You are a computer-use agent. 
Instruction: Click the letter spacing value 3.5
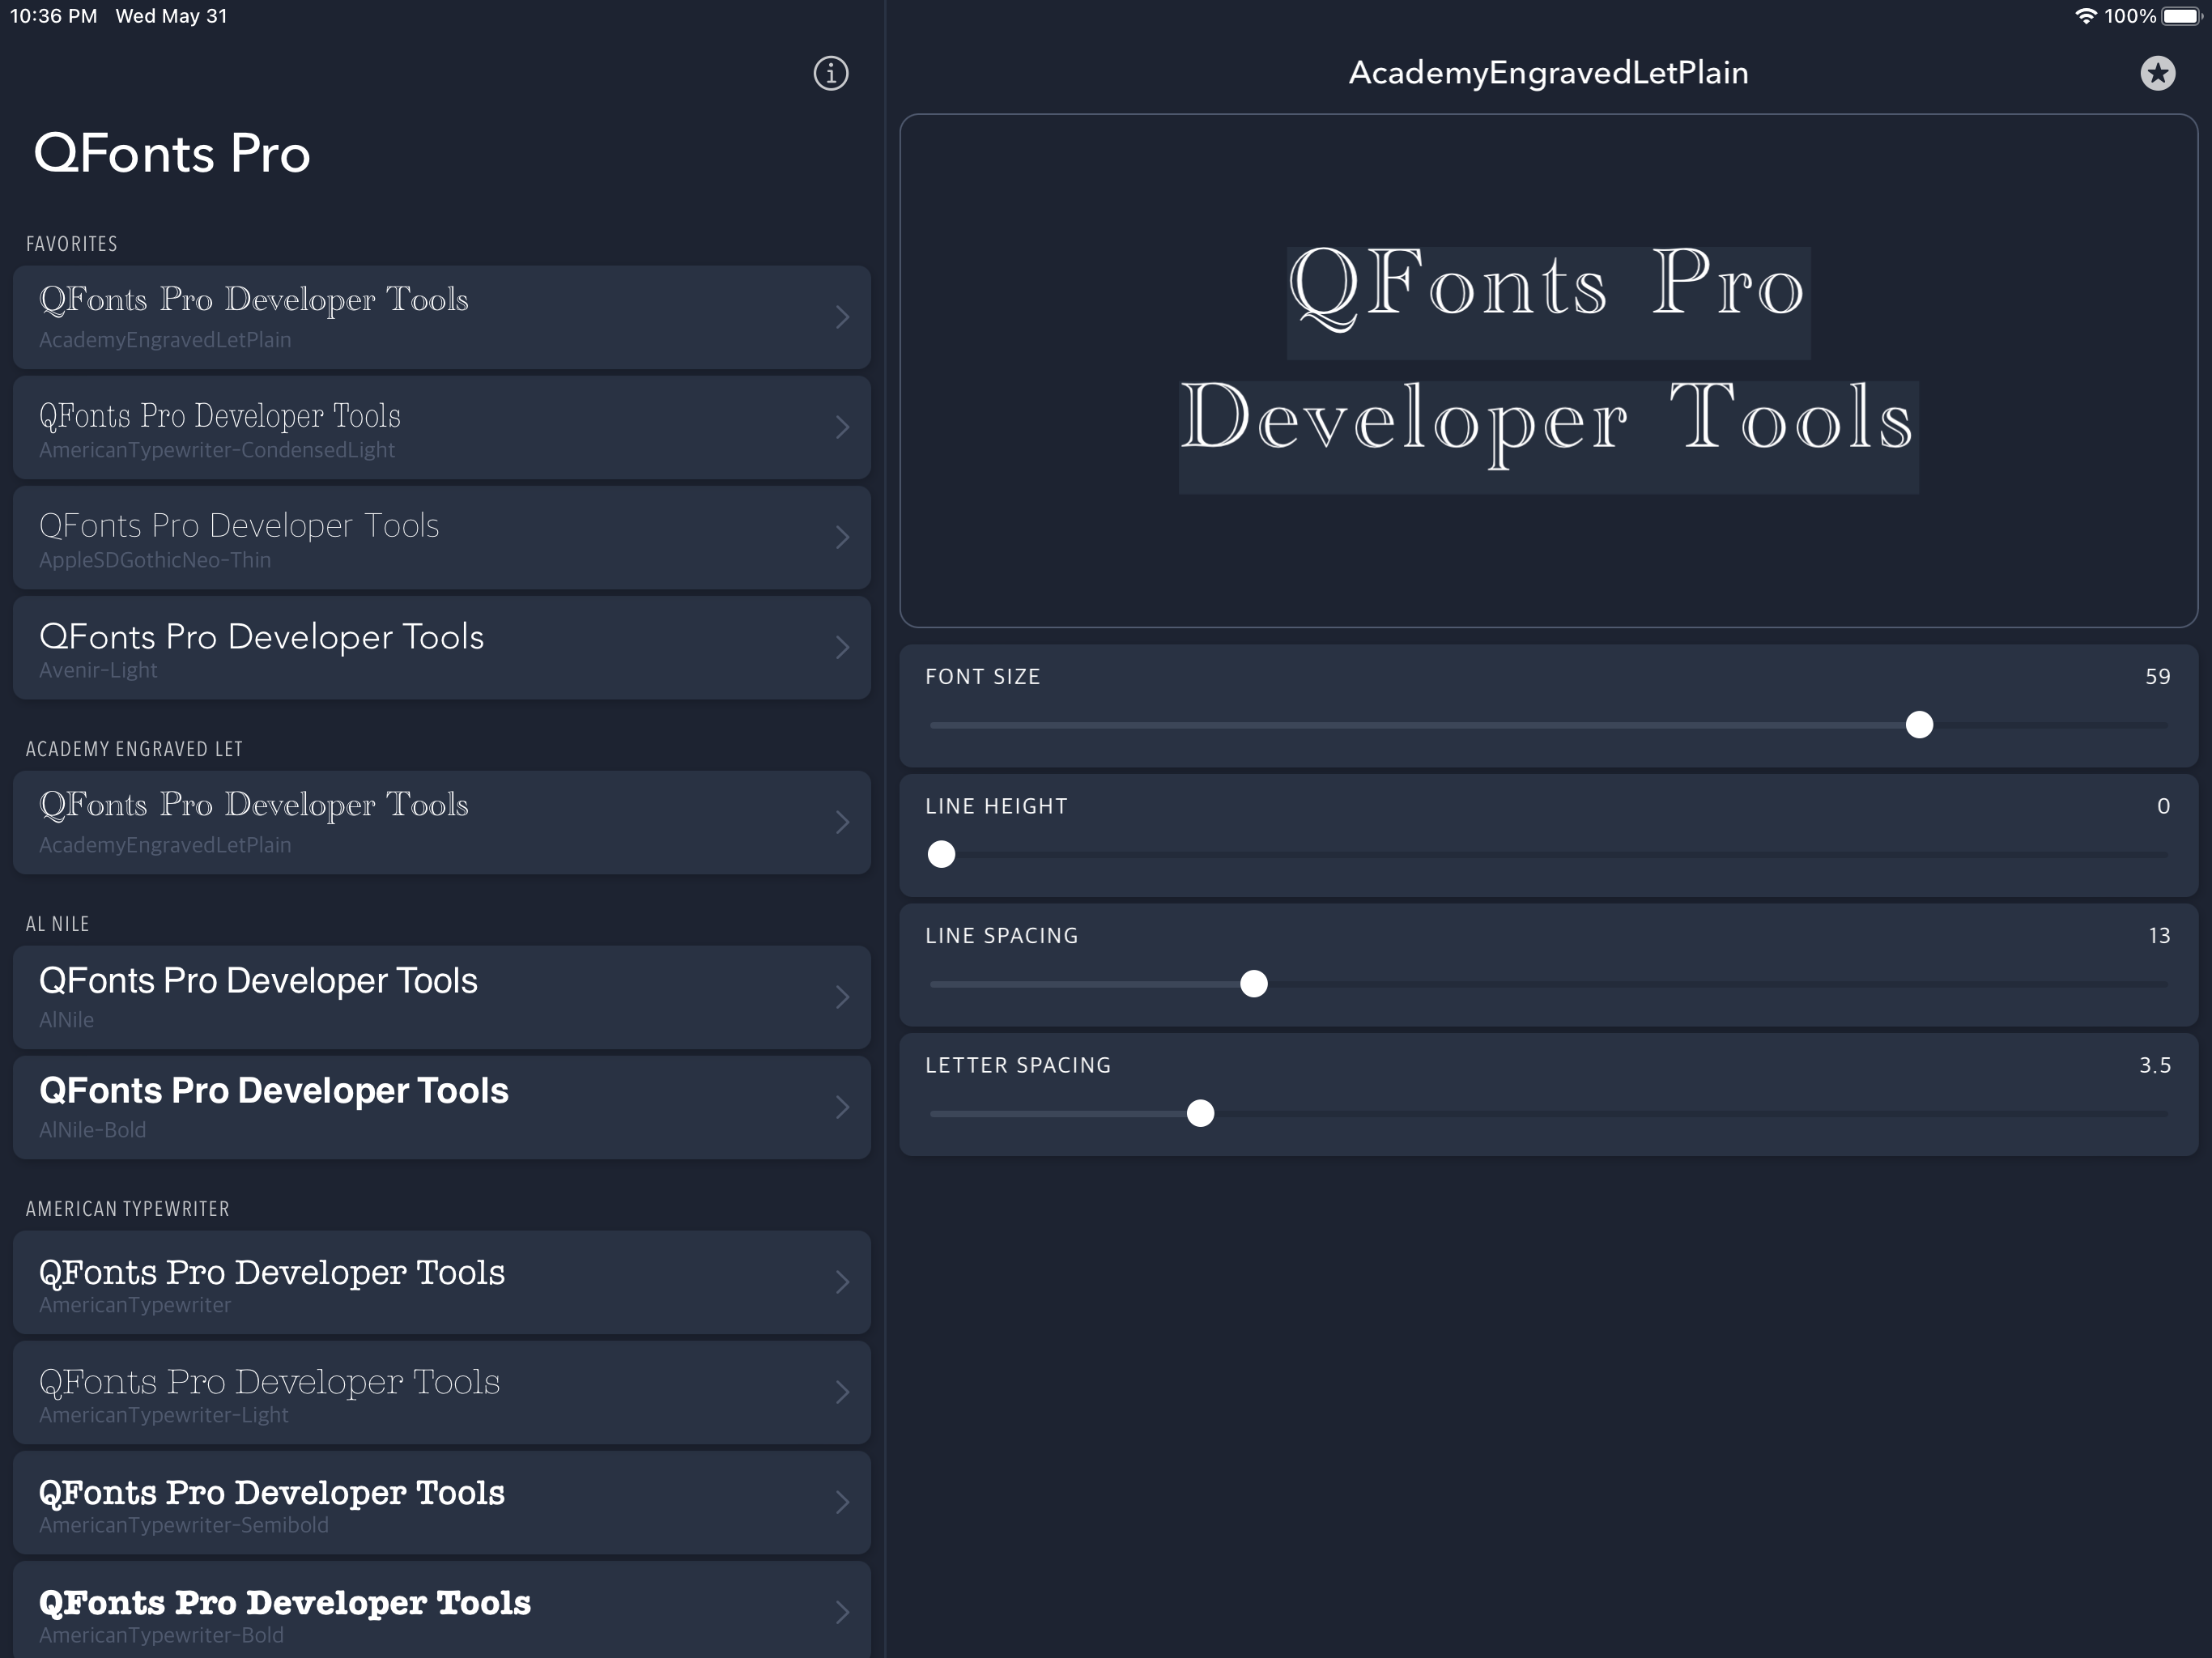tap(2155, 1066)
